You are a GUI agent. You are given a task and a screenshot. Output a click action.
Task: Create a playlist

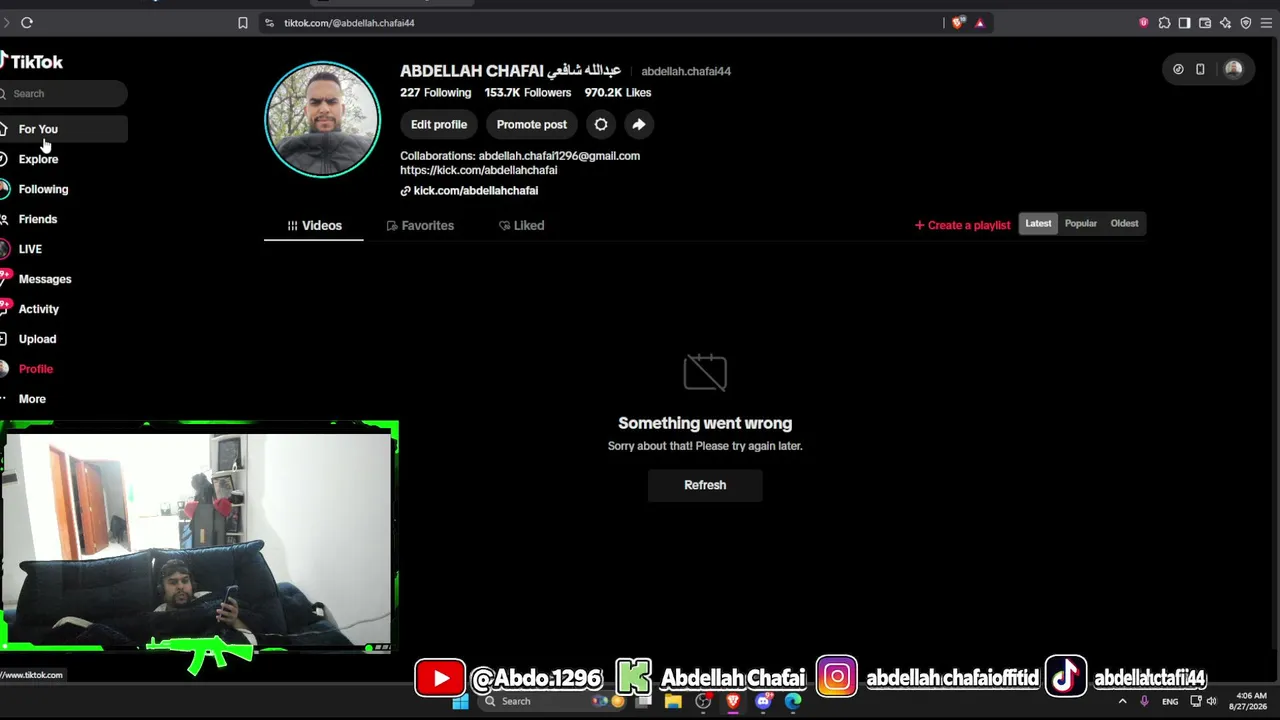[962, 225]
